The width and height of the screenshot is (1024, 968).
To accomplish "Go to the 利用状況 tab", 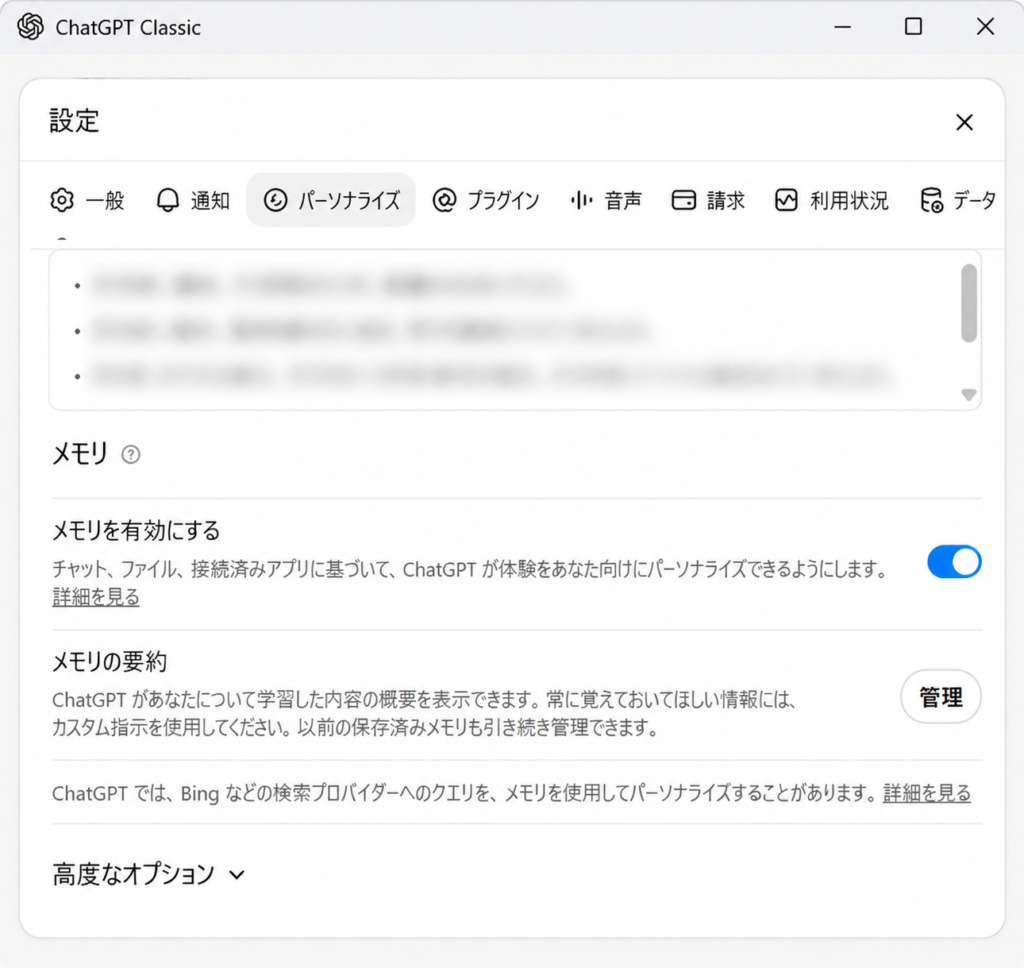I will click(x=831, y=200).
